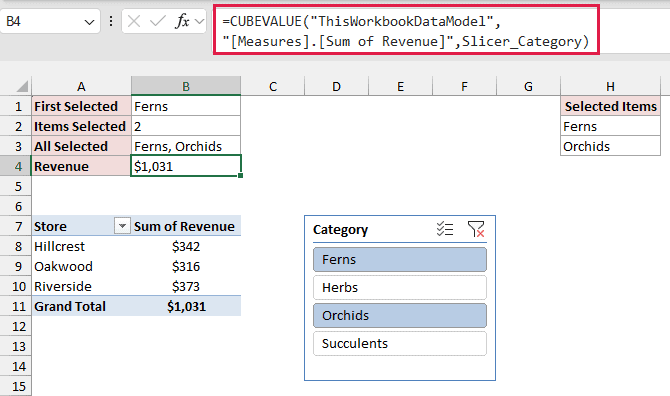
Task: Click the Riverside store cell
Action: pyautogui.click(x=81, y=286)
